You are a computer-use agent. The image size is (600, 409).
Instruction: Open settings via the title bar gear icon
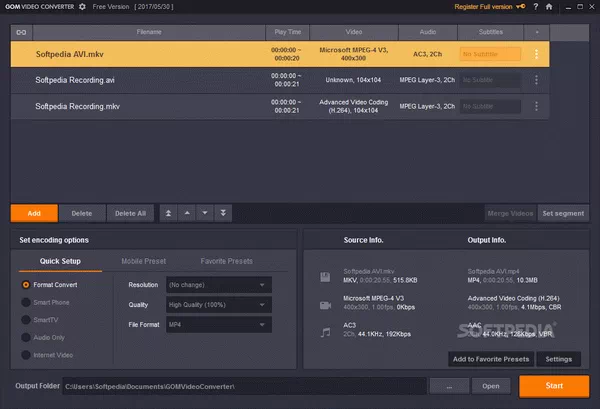point(82,7)
